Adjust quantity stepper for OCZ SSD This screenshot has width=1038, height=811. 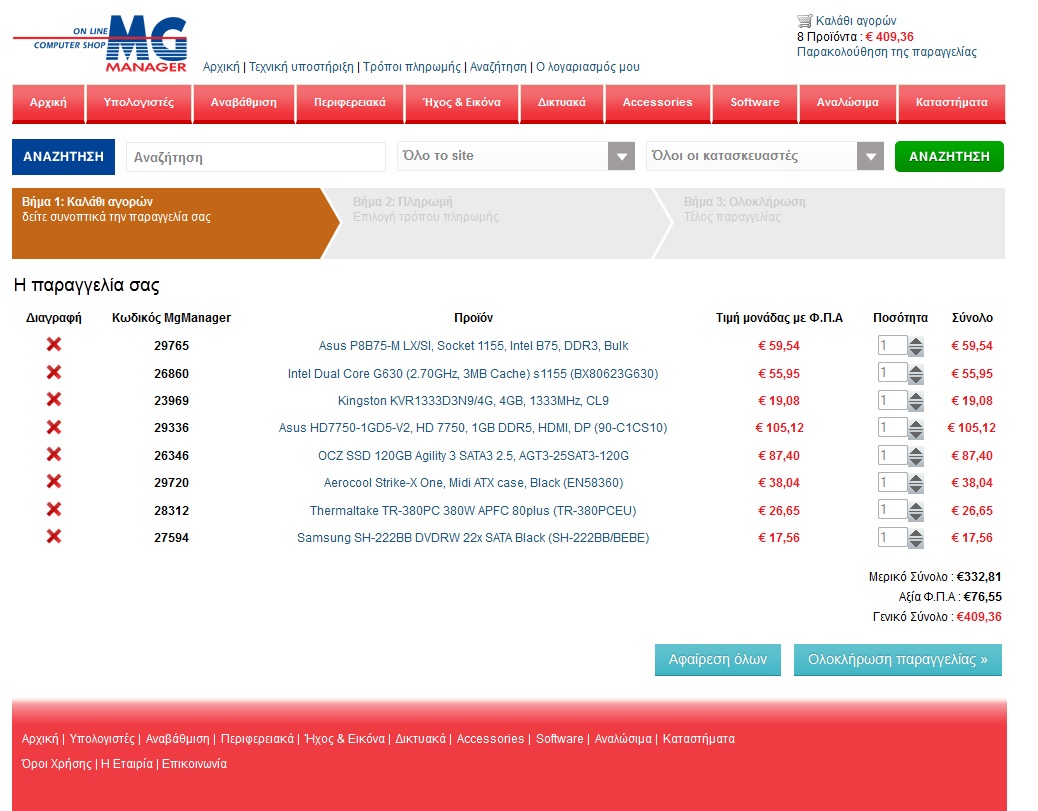click(x=916, y=456)
